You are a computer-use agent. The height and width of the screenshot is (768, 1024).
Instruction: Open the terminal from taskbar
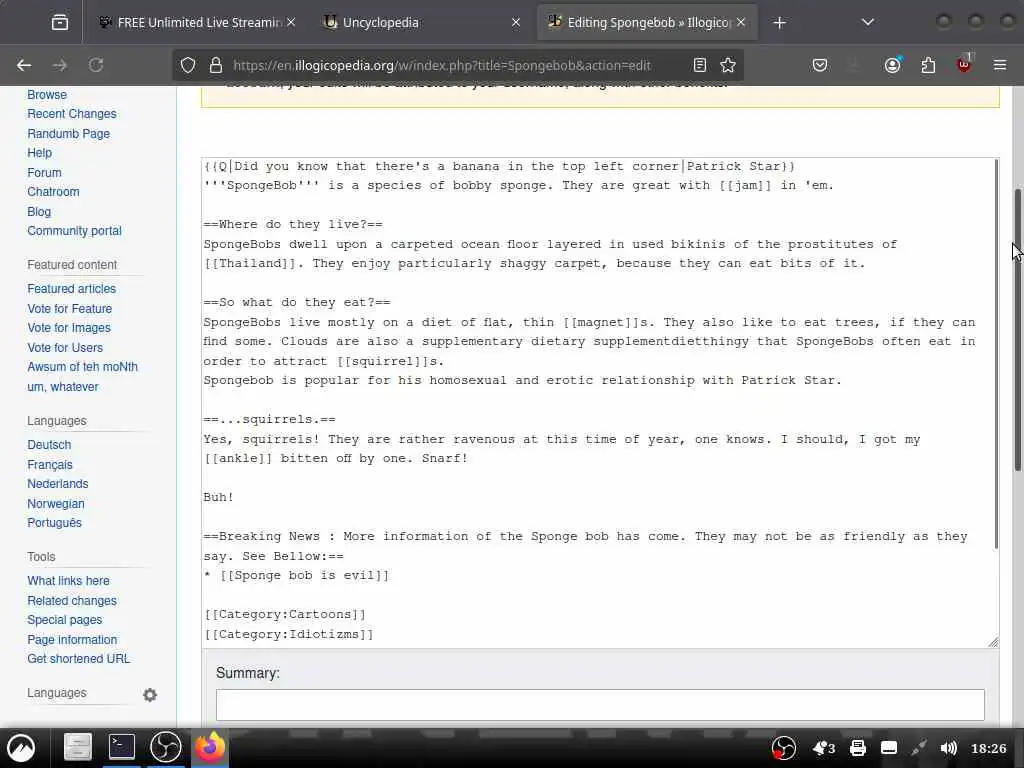[121, 747]
